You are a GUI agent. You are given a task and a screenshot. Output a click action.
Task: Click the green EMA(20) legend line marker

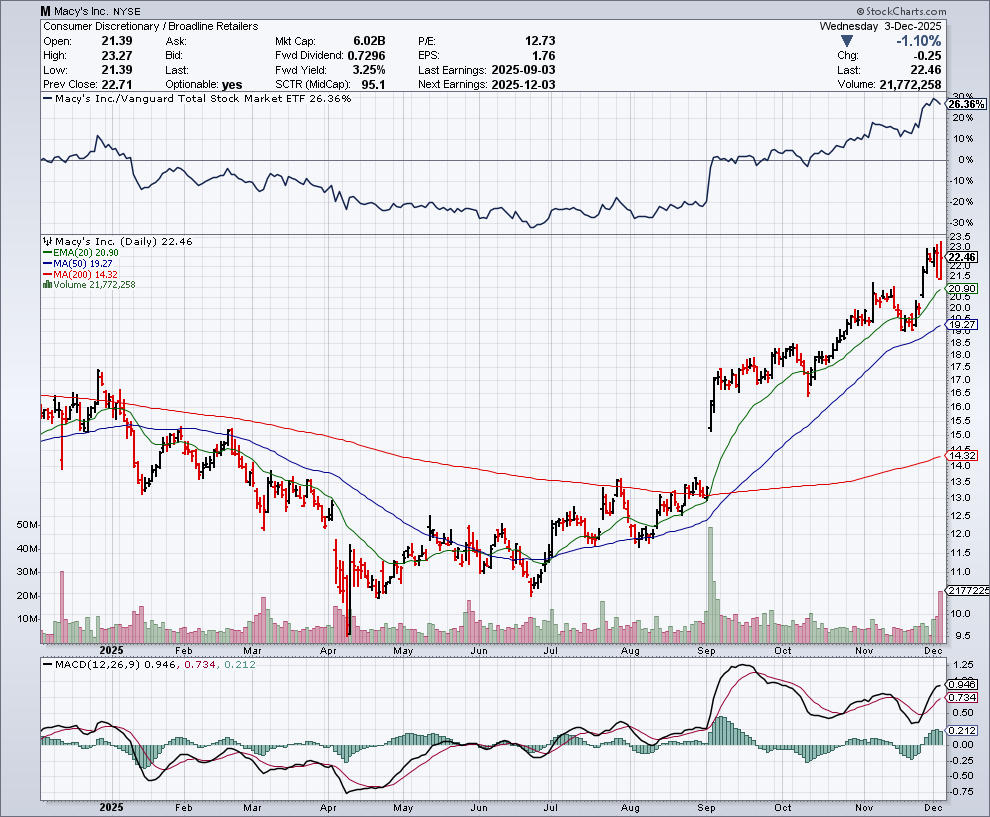[45, 252]
